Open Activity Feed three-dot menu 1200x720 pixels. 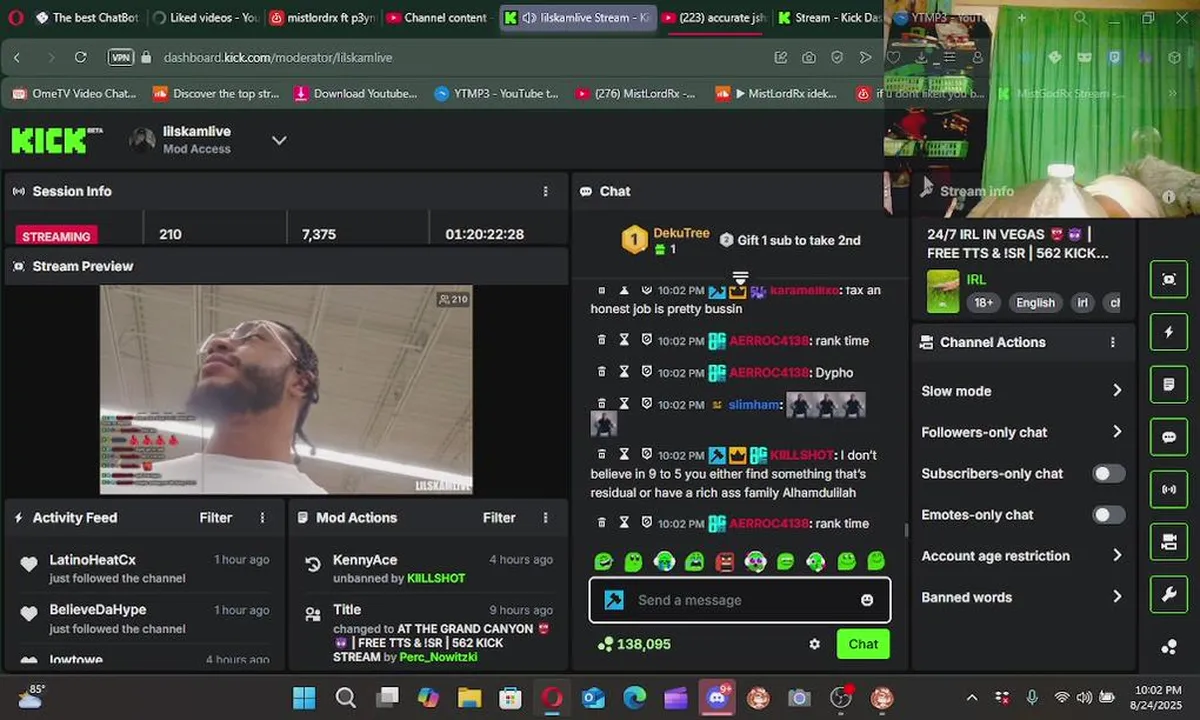tap(263, 518)
